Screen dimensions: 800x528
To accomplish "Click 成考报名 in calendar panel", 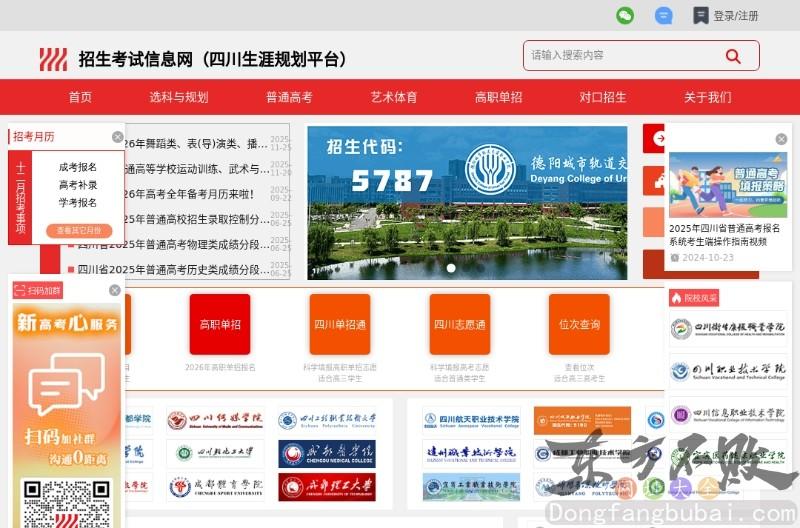I will point(78,167).
